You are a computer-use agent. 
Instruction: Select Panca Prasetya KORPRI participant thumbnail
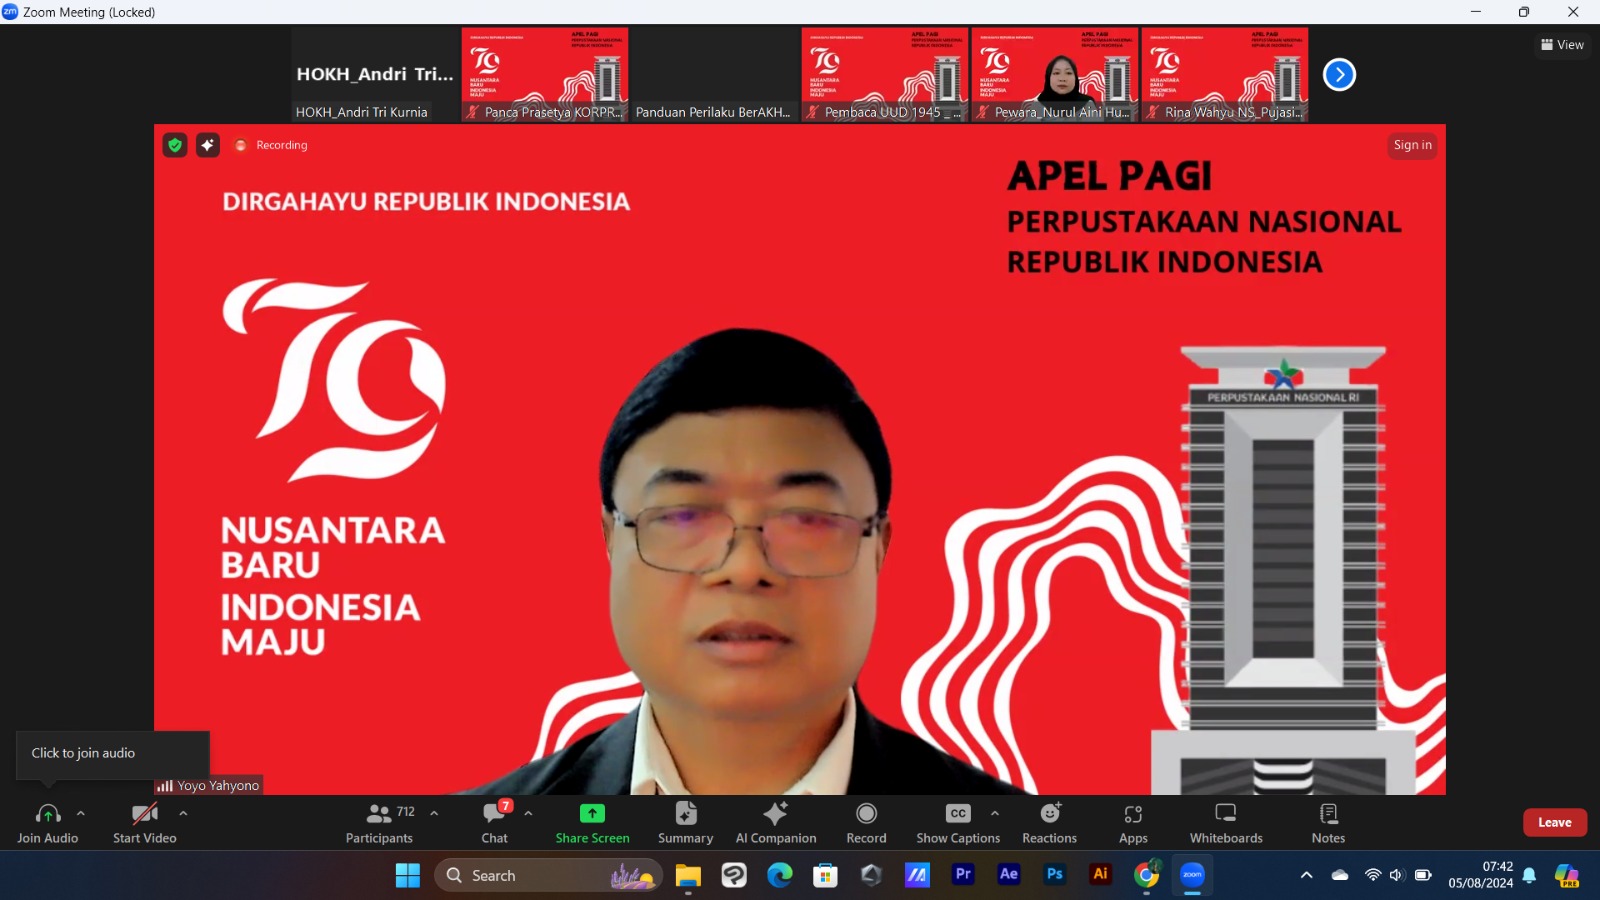(545, 75)
